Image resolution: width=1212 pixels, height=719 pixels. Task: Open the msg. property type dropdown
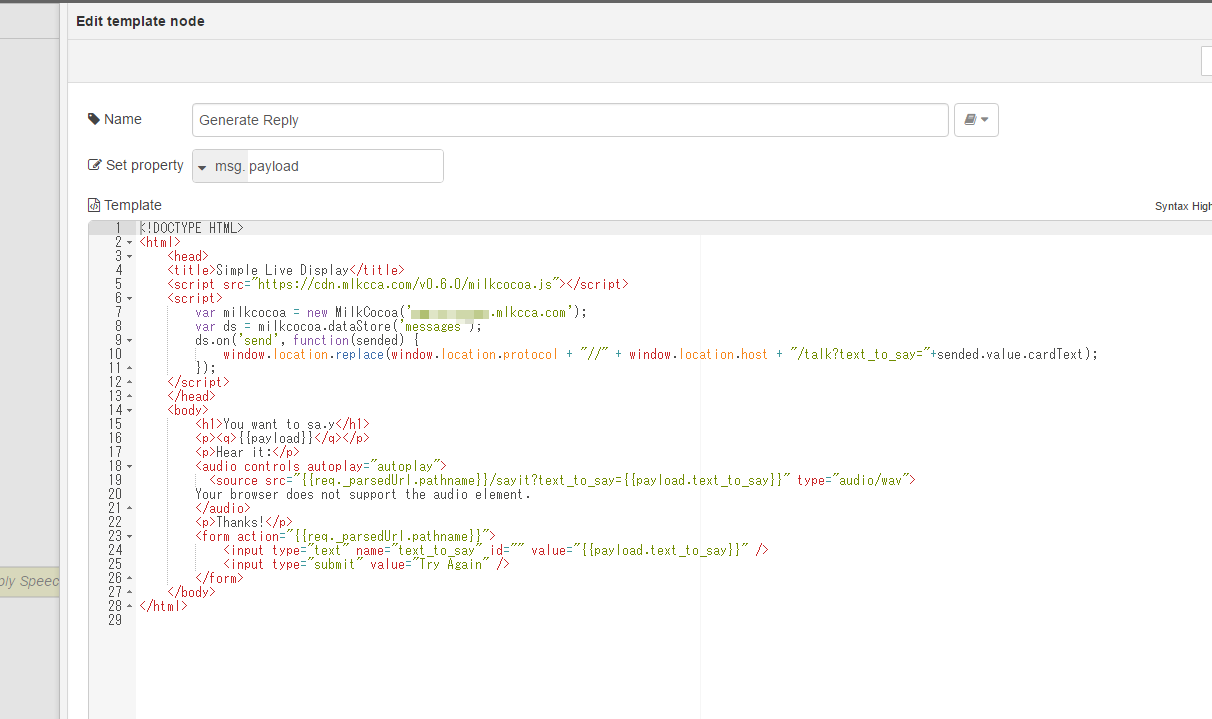[202, 167]
